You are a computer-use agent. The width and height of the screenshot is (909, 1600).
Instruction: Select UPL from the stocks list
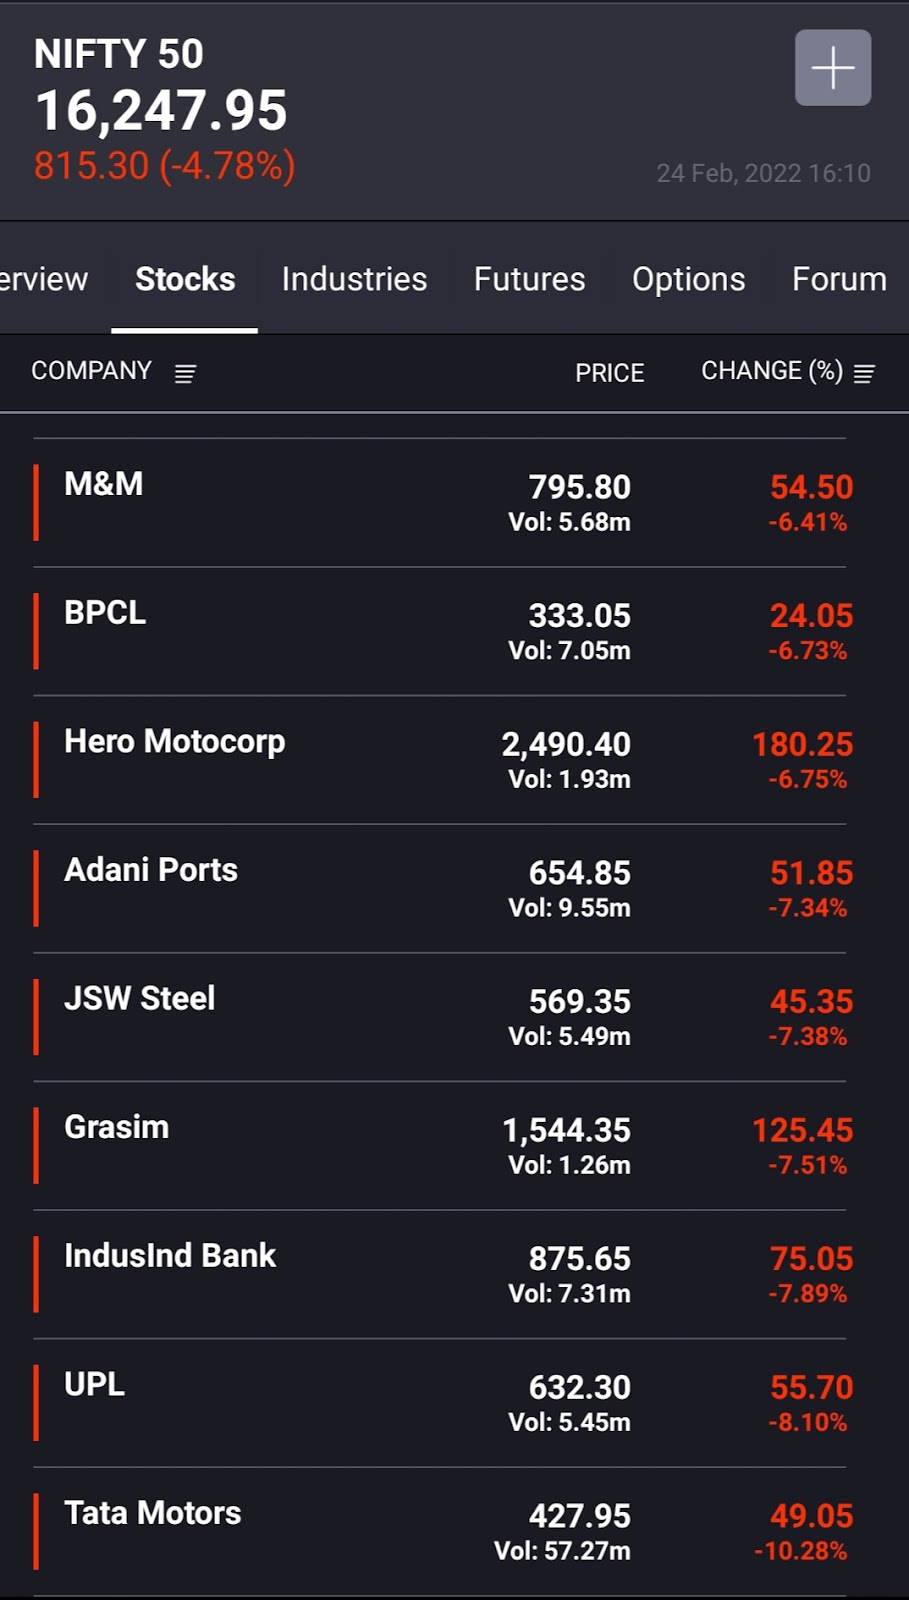[95, 1385]
